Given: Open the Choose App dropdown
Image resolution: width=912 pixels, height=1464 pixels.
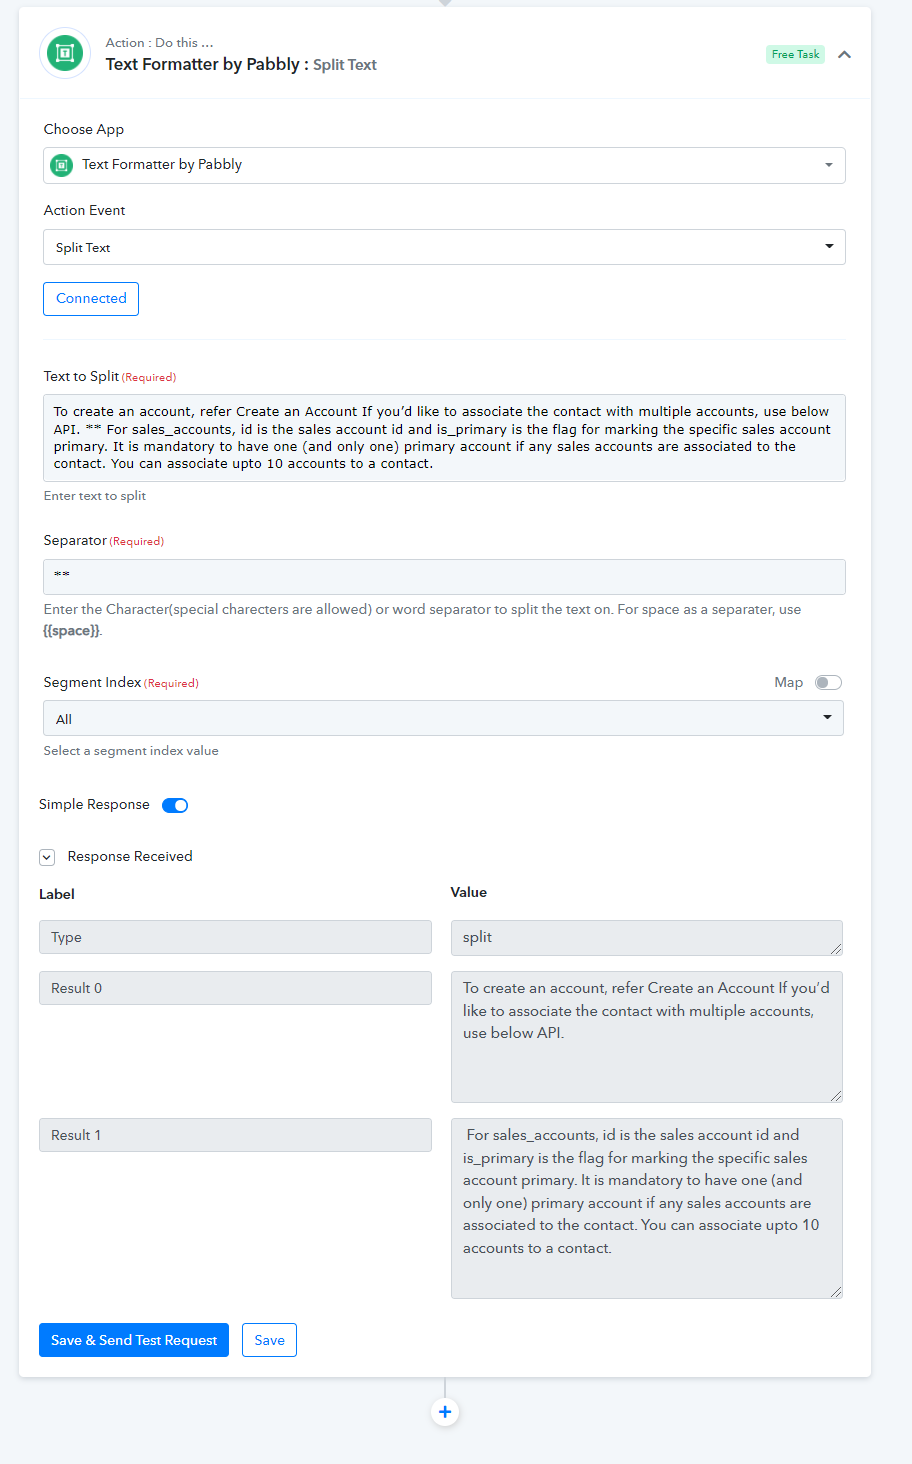Looking at the screenshot, I should click(x=444, y=165).
